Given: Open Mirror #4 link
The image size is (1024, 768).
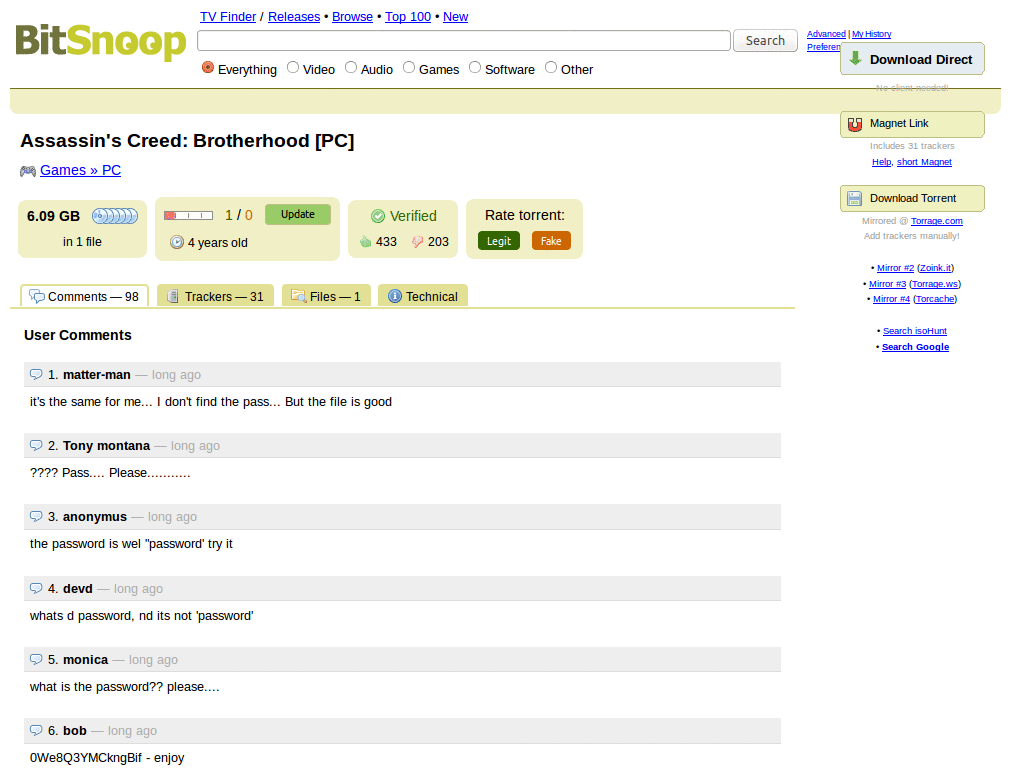Looking at the screenshot, I should click(891, 299).
